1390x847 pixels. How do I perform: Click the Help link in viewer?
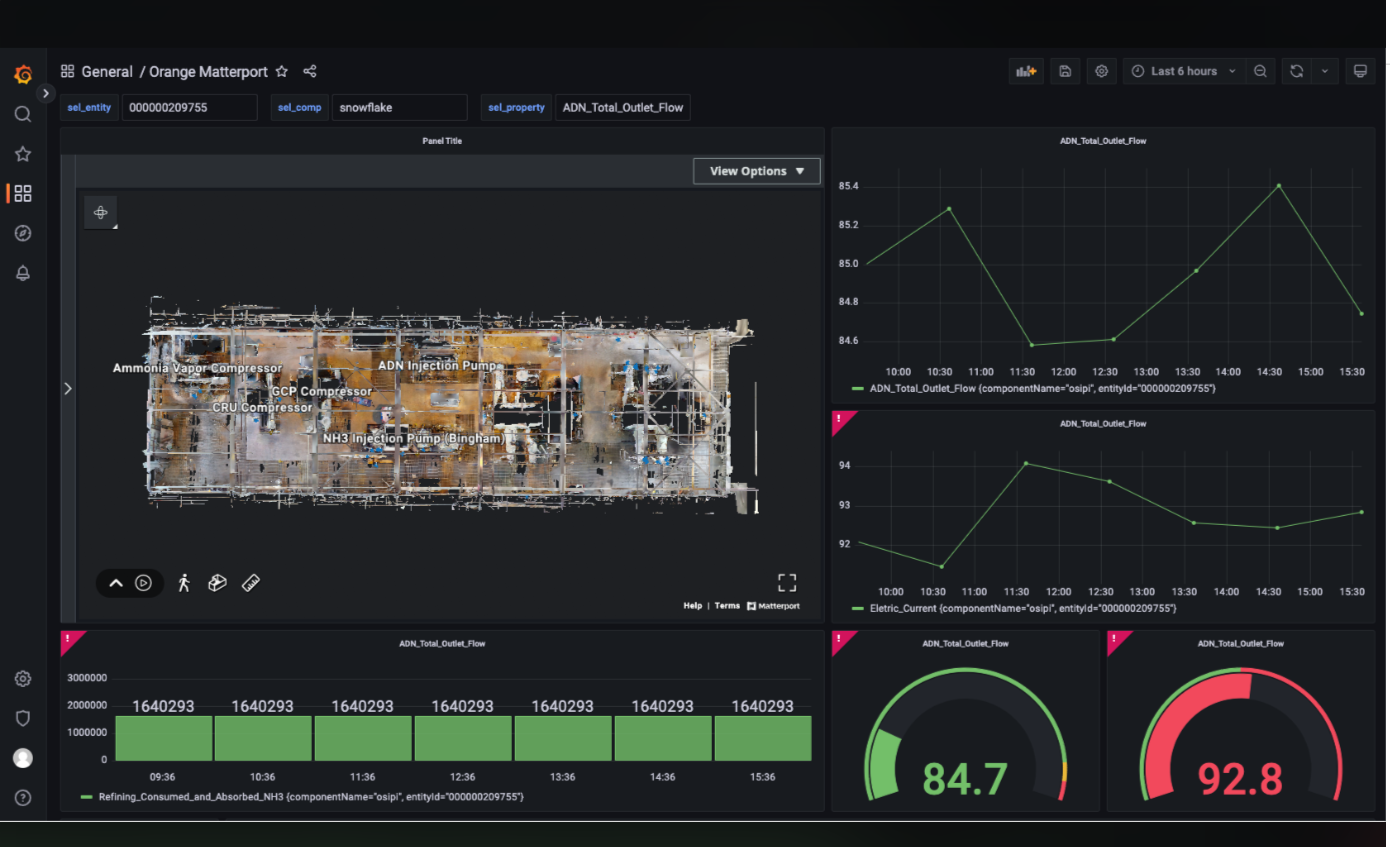pos(693,606)
